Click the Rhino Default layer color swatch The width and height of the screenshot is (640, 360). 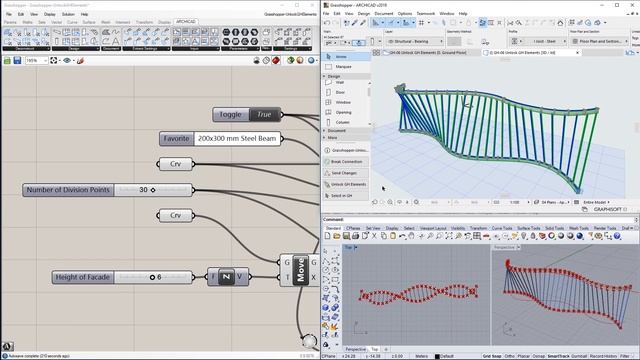(x=437, y=356)
